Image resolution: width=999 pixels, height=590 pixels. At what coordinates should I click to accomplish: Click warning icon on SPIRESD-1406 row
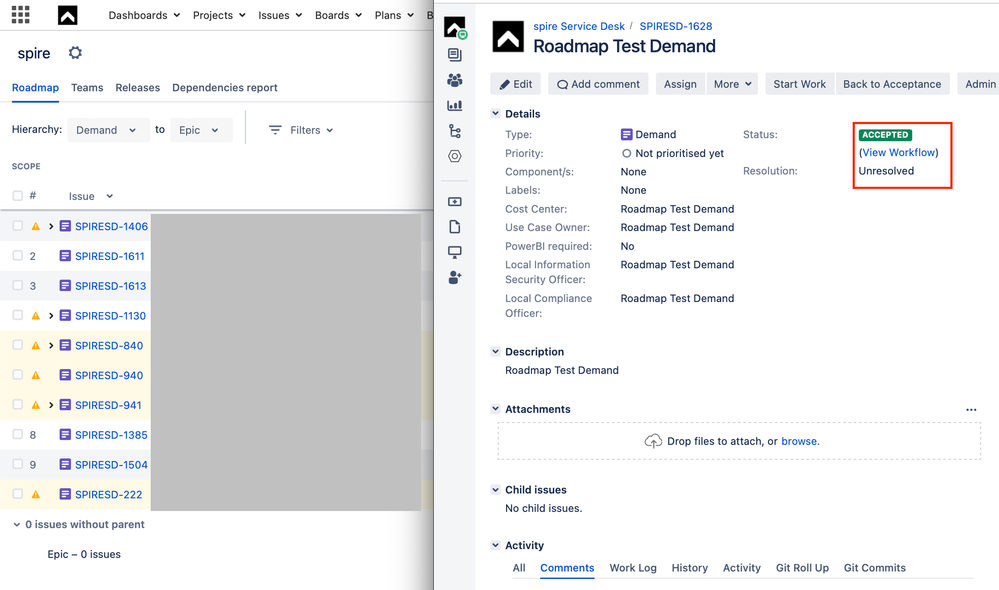click(x=36, y=226)
